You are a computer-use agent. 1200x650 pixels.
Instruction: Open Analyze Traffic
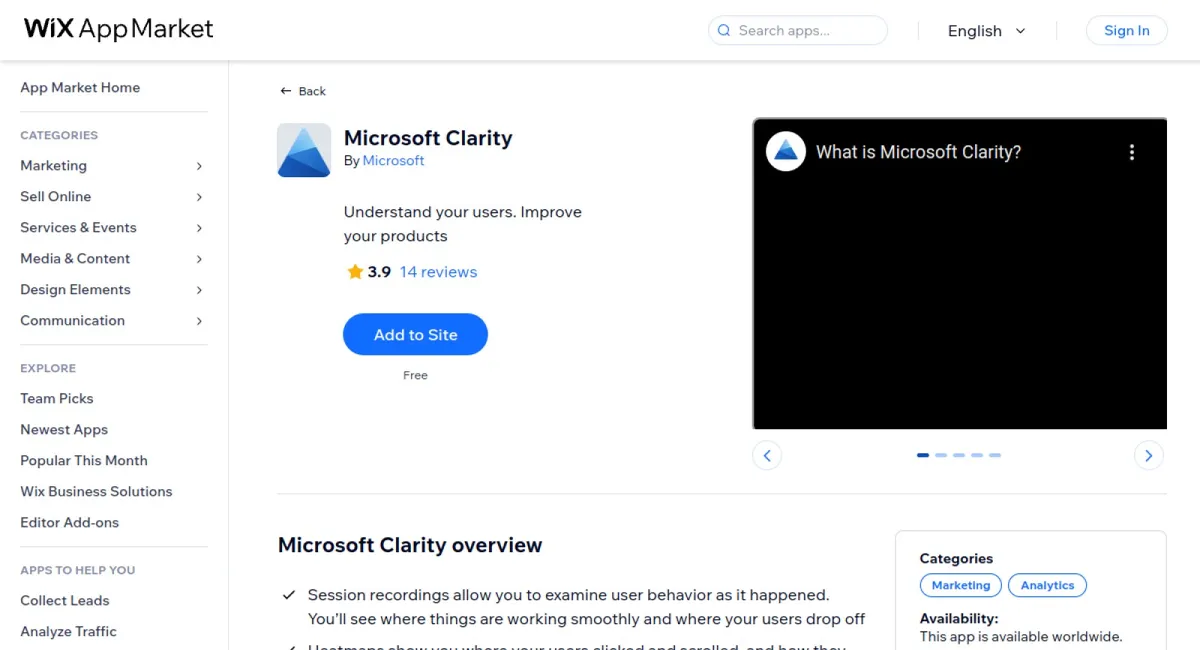click(68, 631)
